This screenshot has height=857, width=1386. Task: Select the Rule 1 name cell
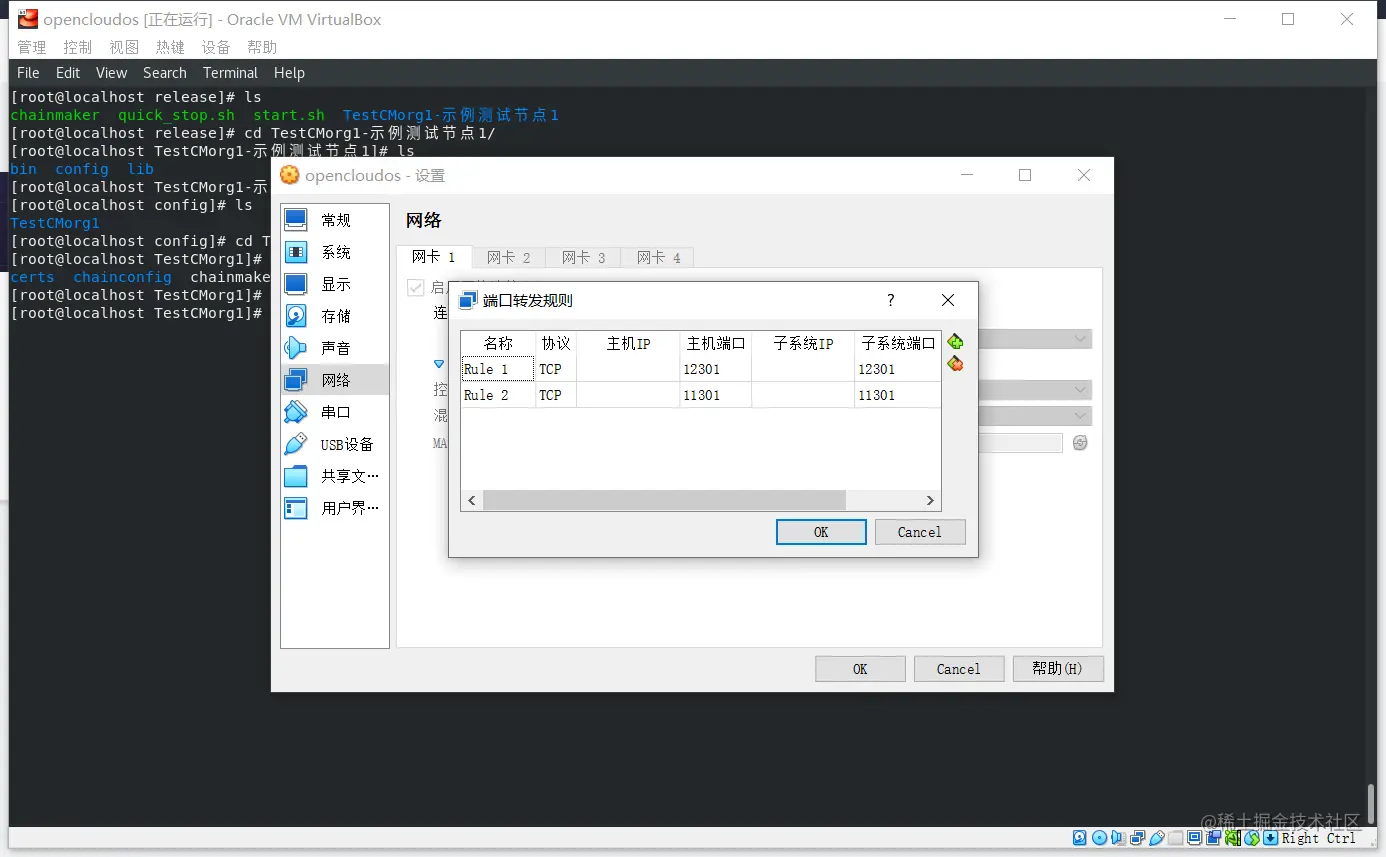click(498, 369)
